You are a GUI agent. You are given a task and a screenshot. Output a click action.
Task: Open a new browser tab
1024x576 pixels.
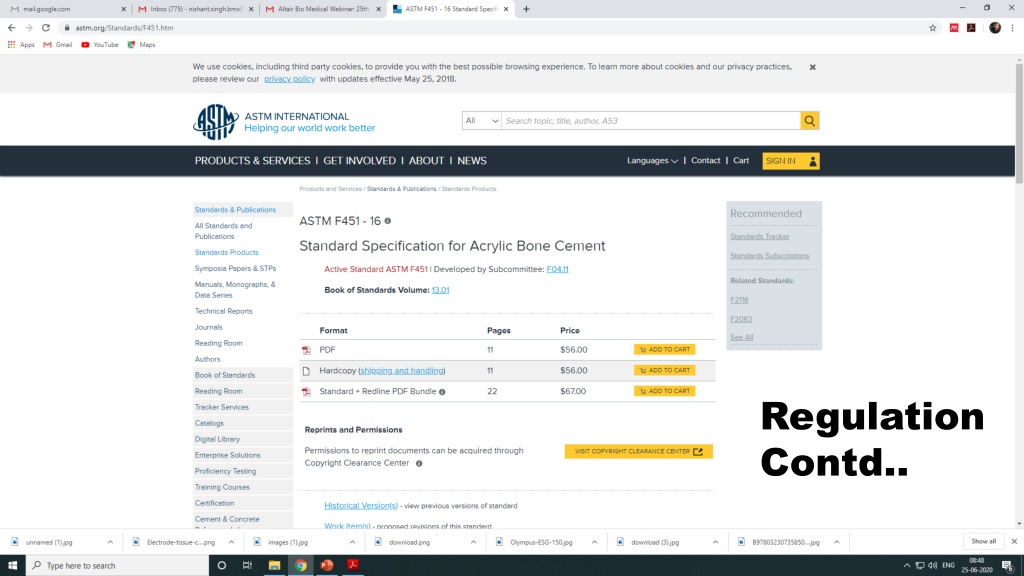[526, 9]
